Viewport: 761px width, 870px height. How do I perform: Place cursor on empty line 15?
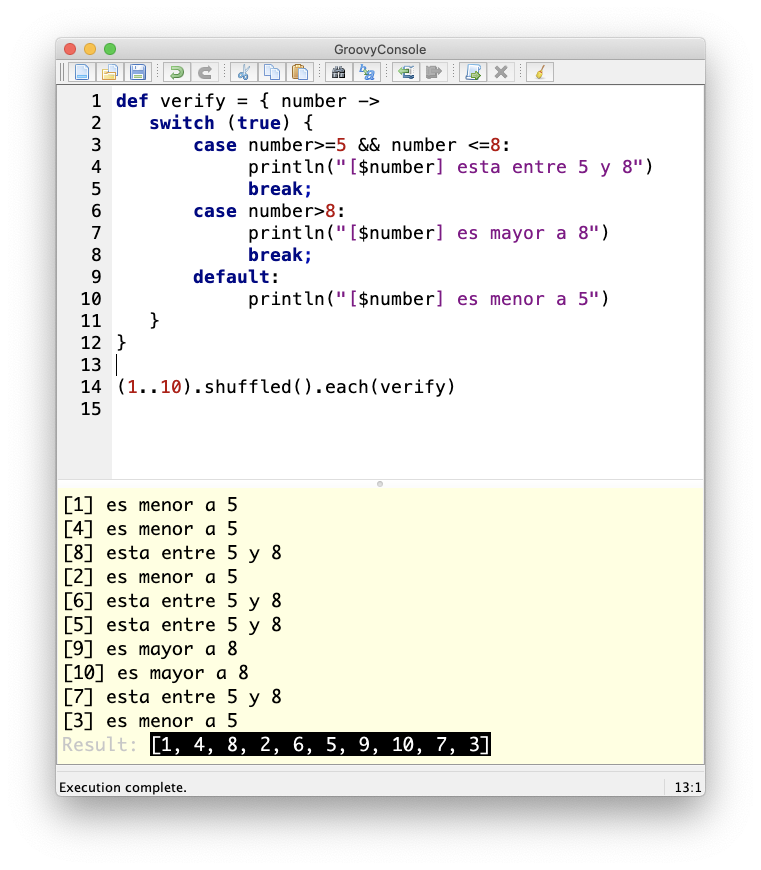(408, 409)
